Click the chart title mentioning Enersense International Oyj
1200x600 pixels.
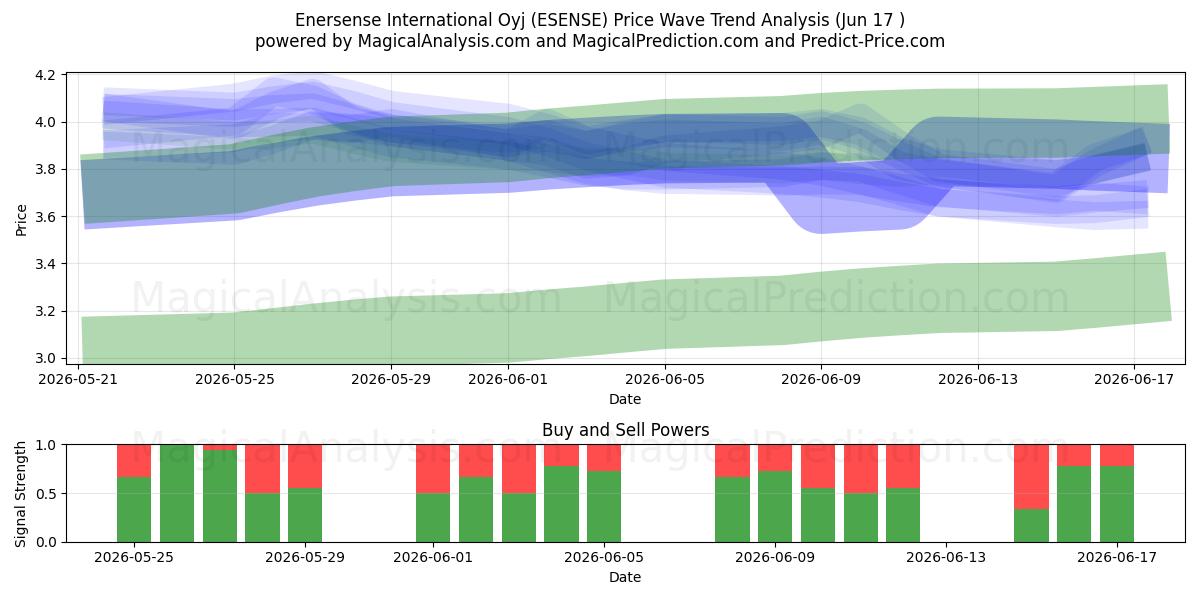tap(600, 20)
